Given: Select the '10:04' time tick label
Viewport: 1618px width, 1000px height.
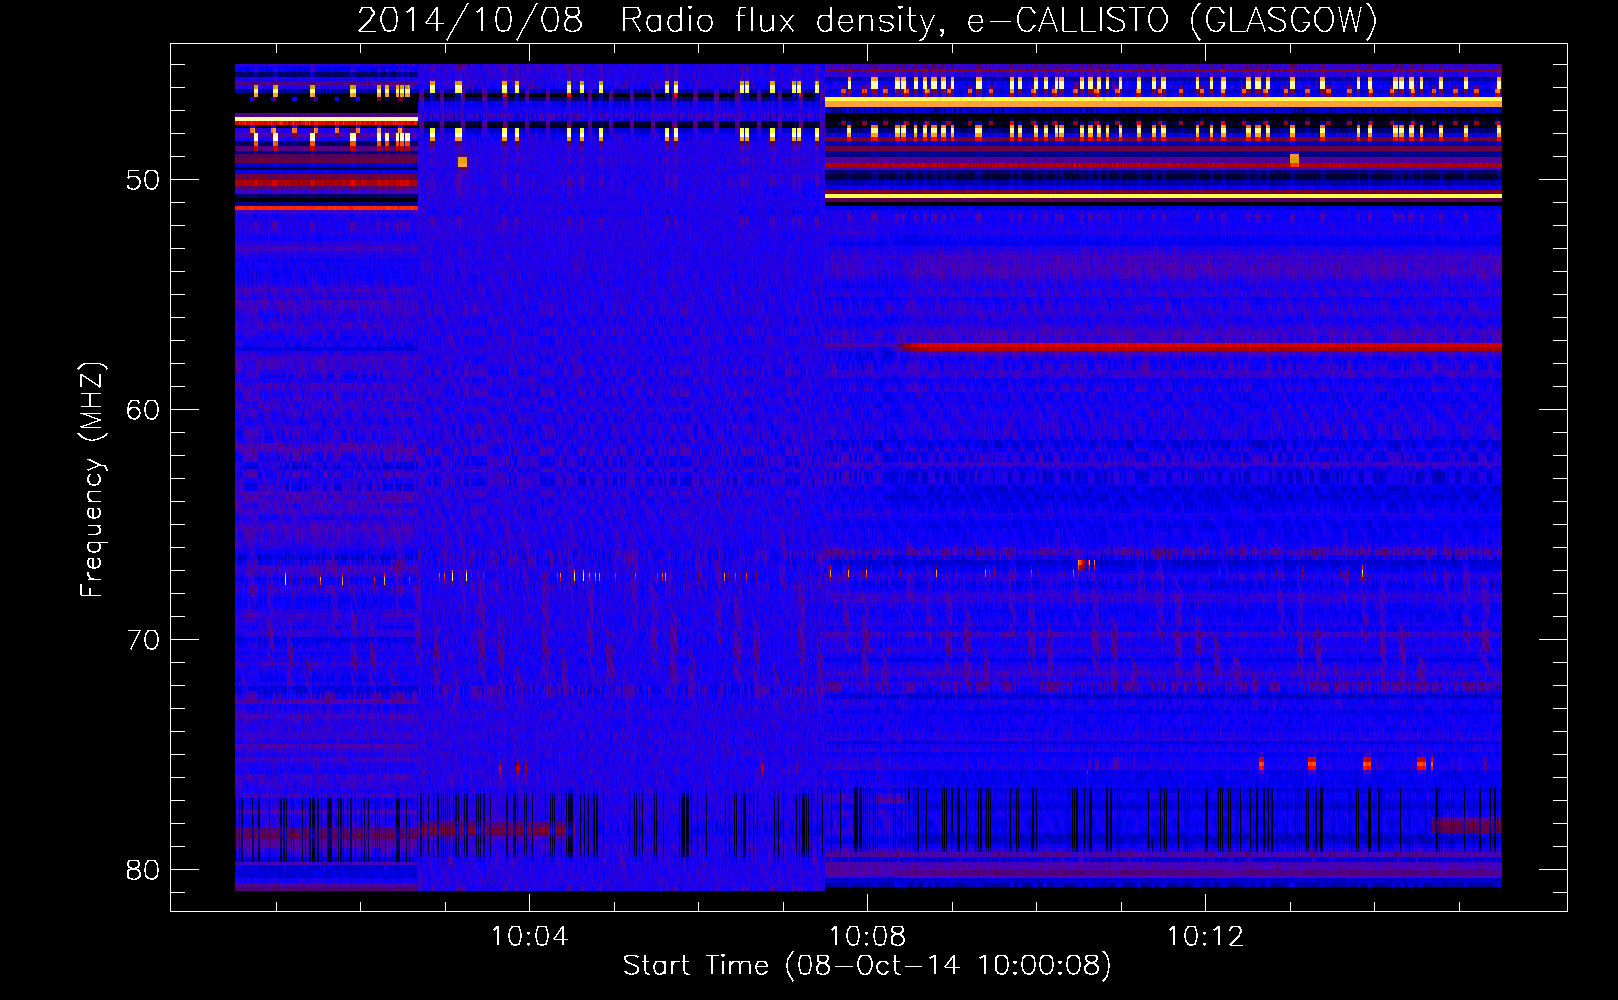Looking at the screenshot, I should pyautogui.click(x=529, y=937).
